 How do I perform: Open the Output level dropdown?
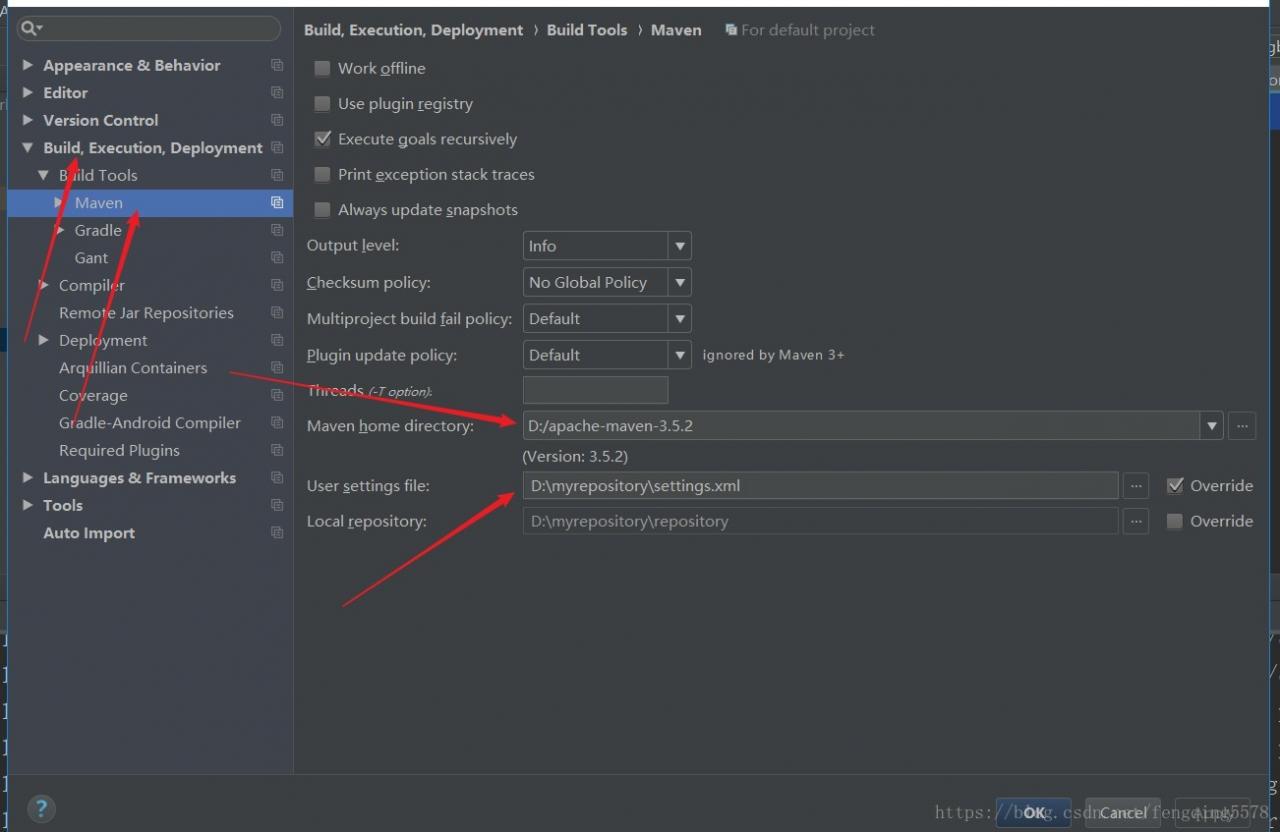point(607,246)
